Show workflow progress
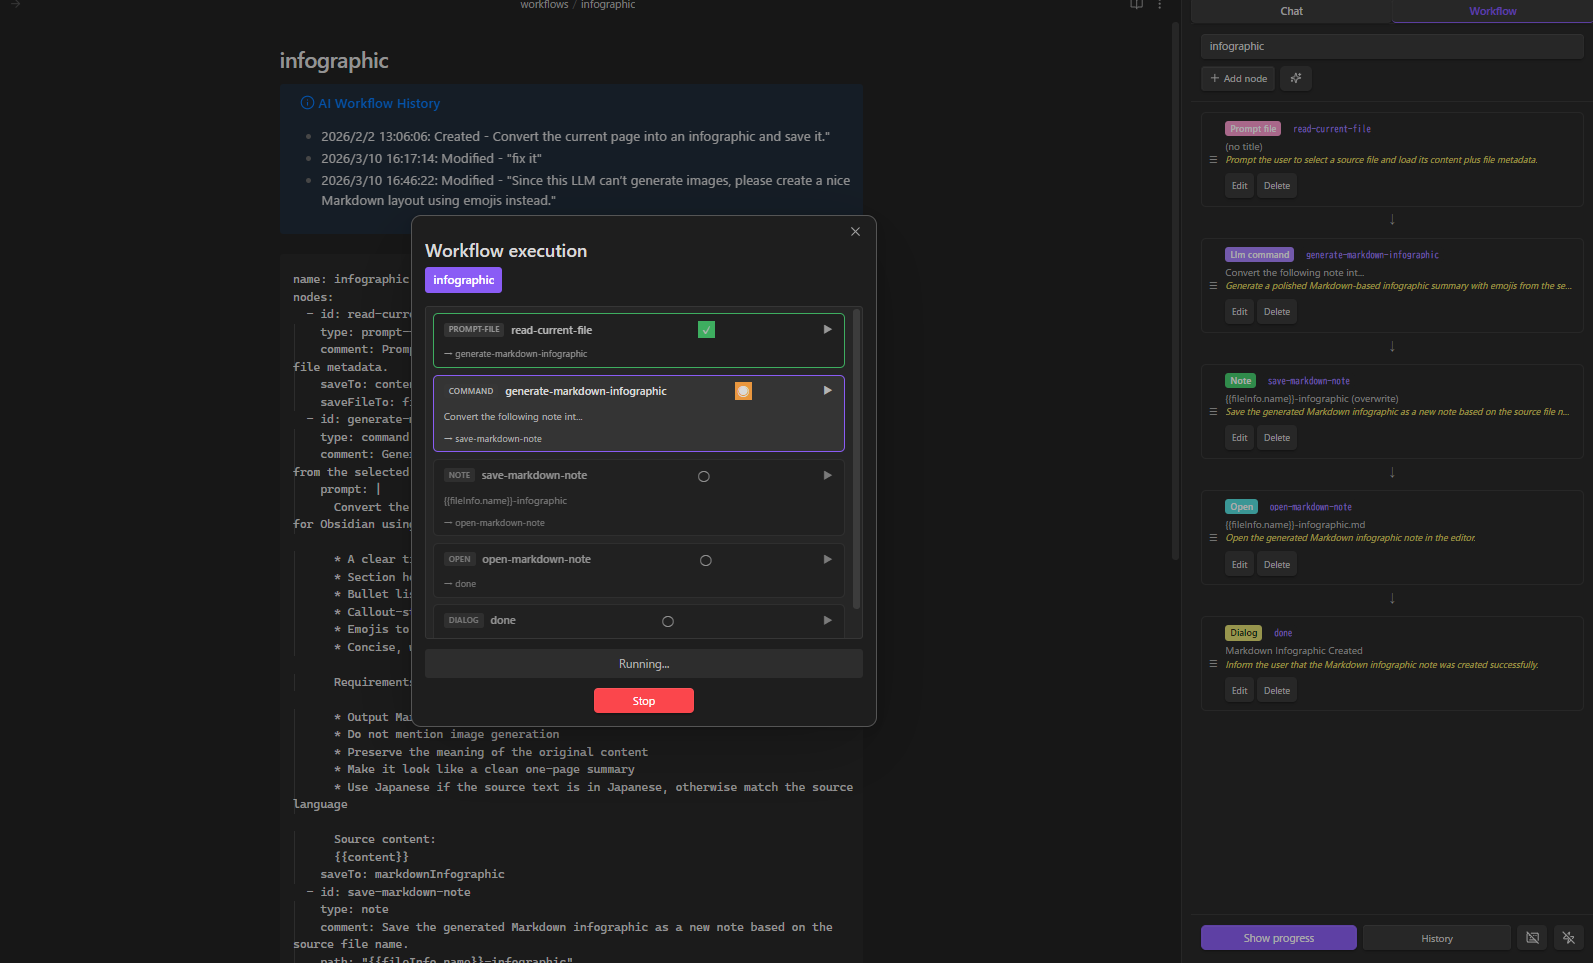This screenshot has width=1593, height=963. pyautogui.click(x=1278, y=938)
